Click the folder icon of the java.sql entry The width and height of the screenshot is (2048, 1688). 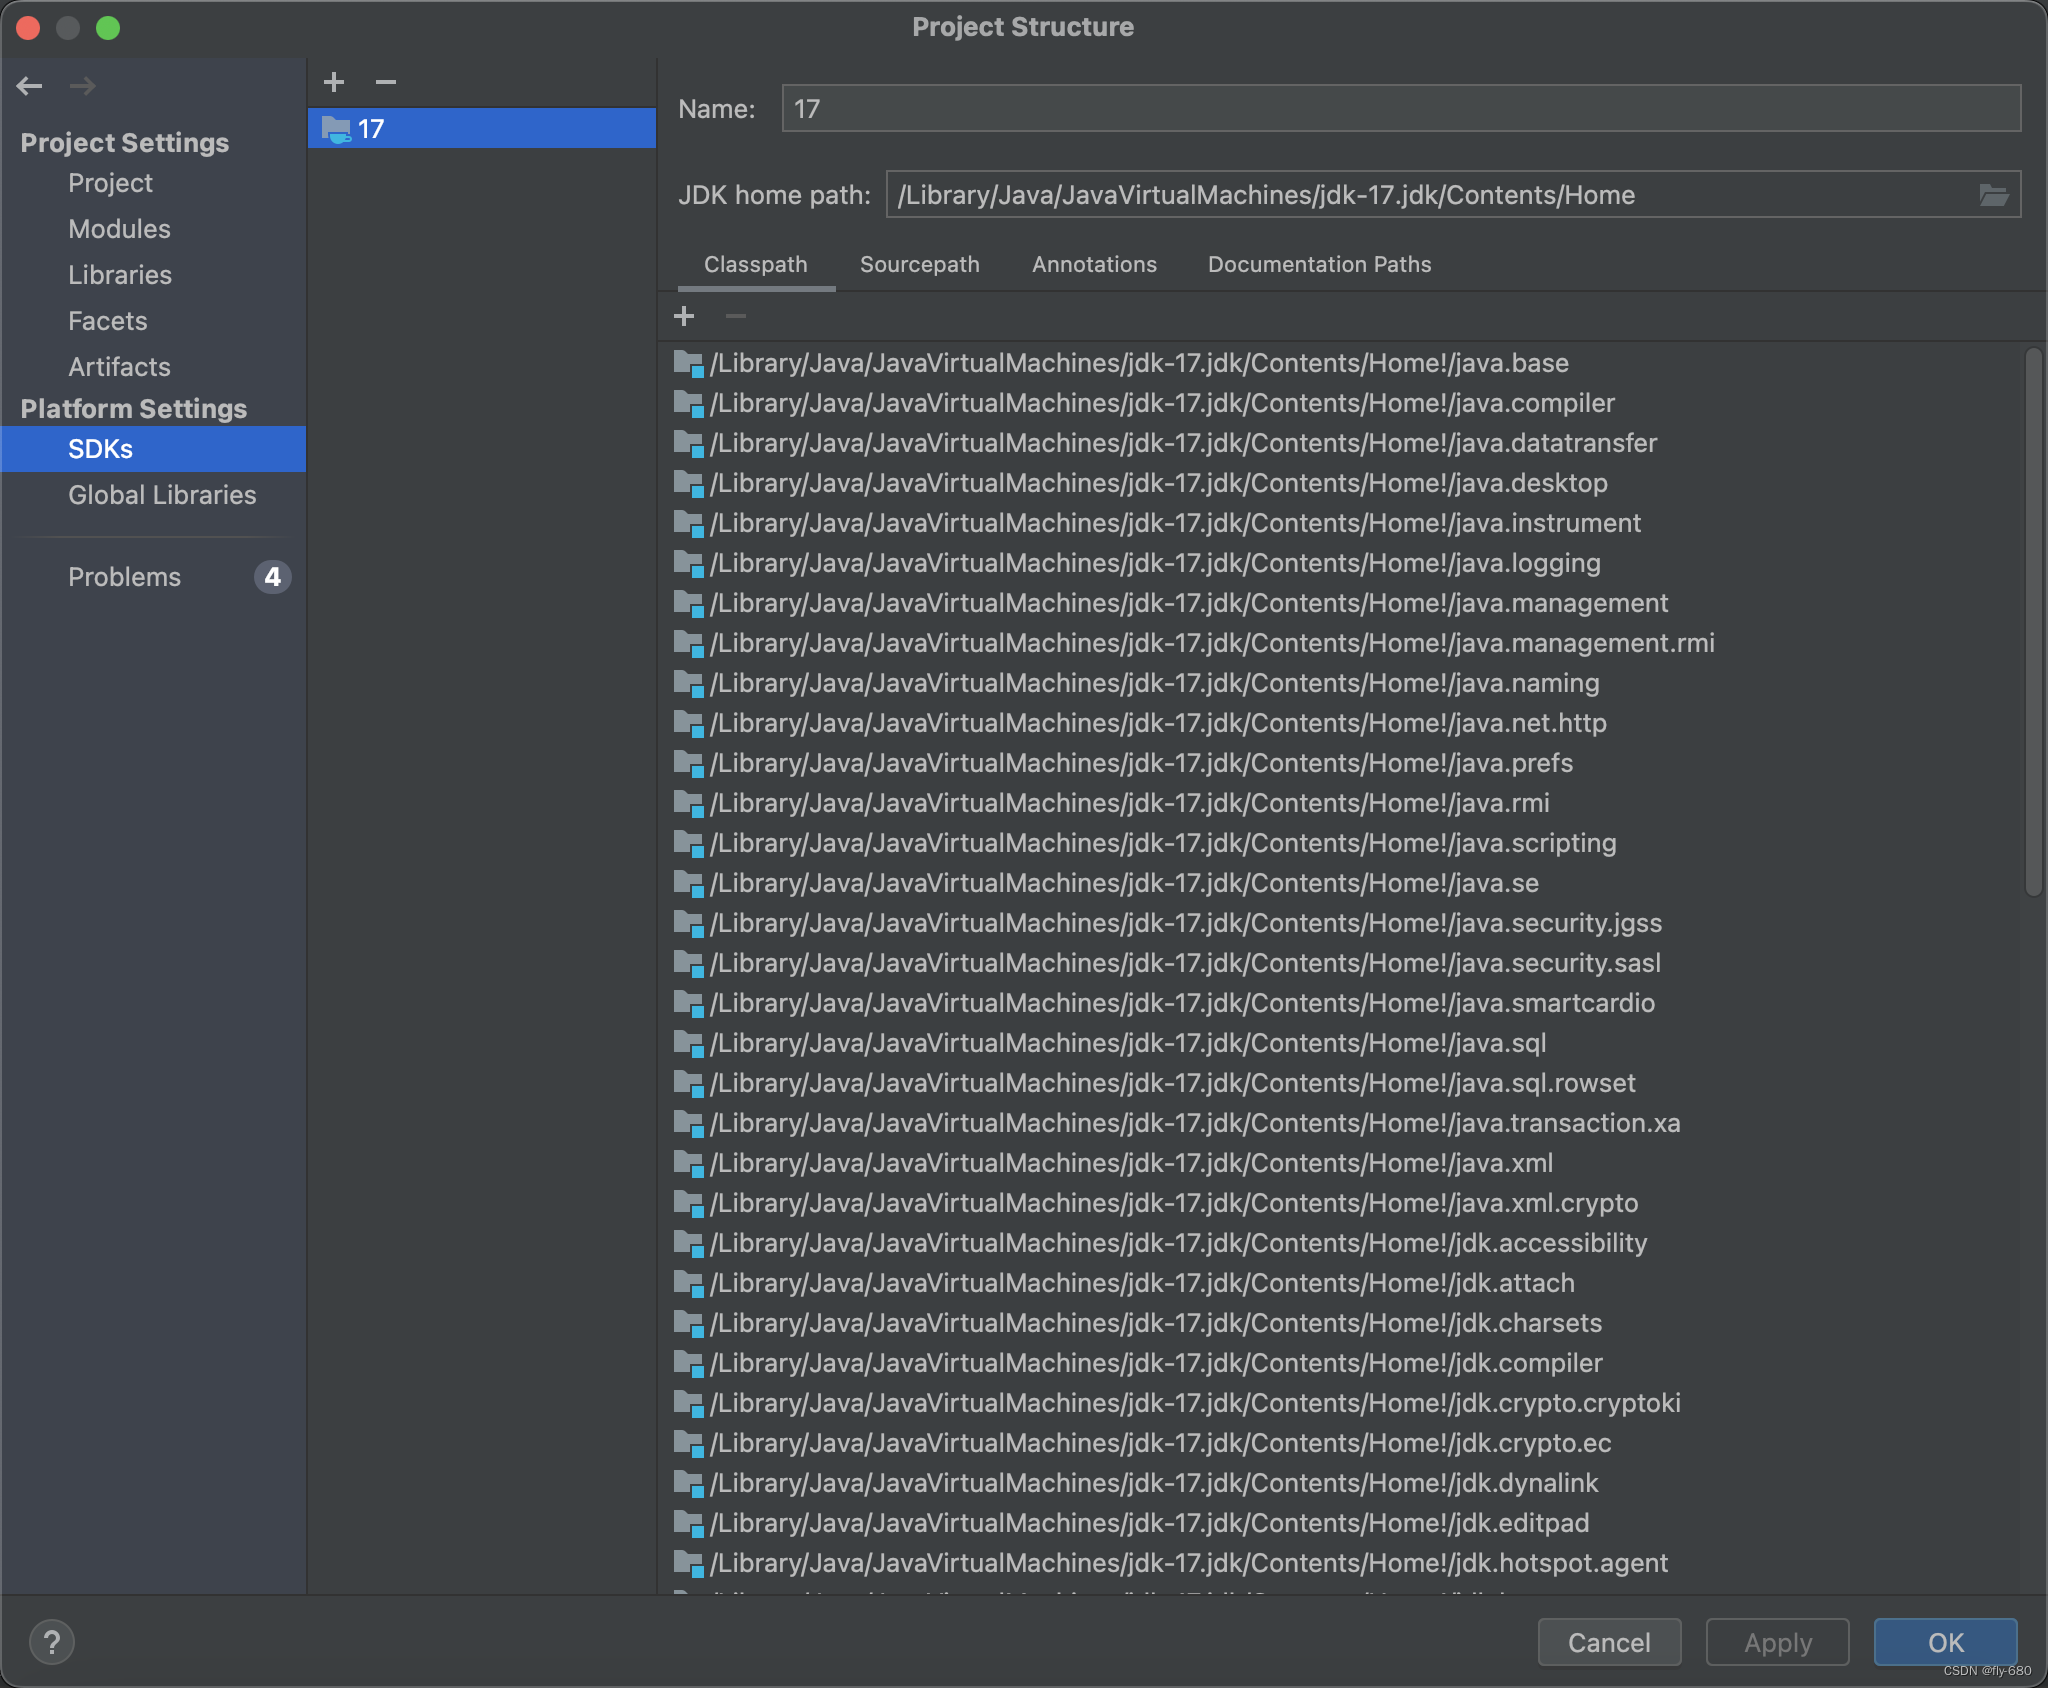[689, 1043]
